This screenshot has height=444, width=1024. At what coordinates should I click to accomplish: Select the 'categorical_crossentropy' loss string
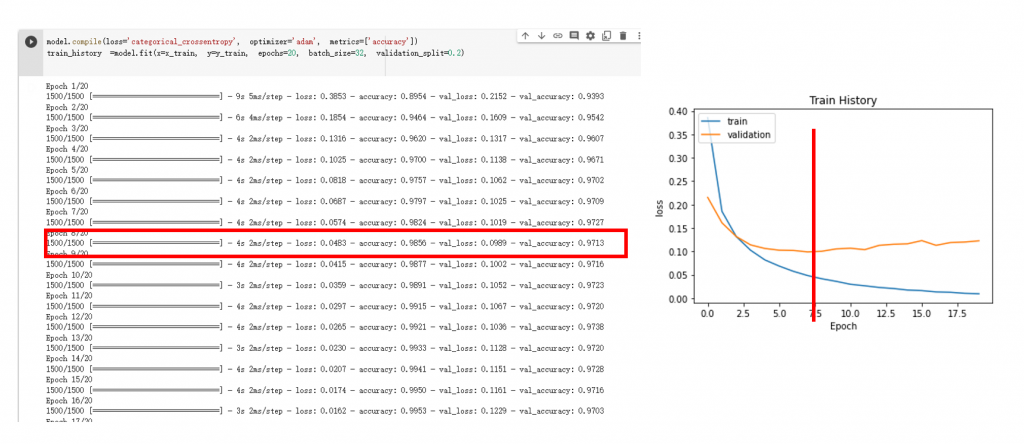click(184, 42)
